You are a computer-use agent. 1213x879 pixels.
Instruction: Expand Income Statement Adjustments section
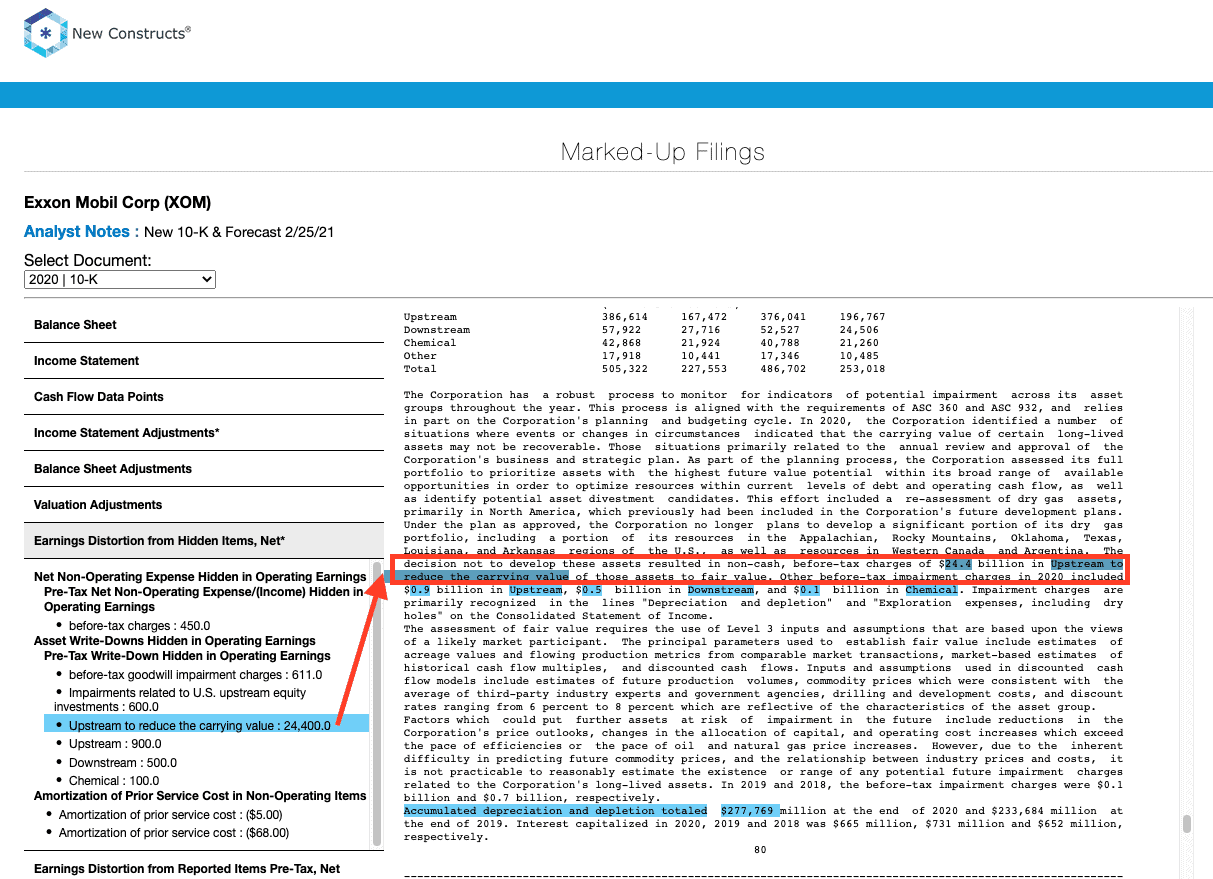tap(204, 433)
